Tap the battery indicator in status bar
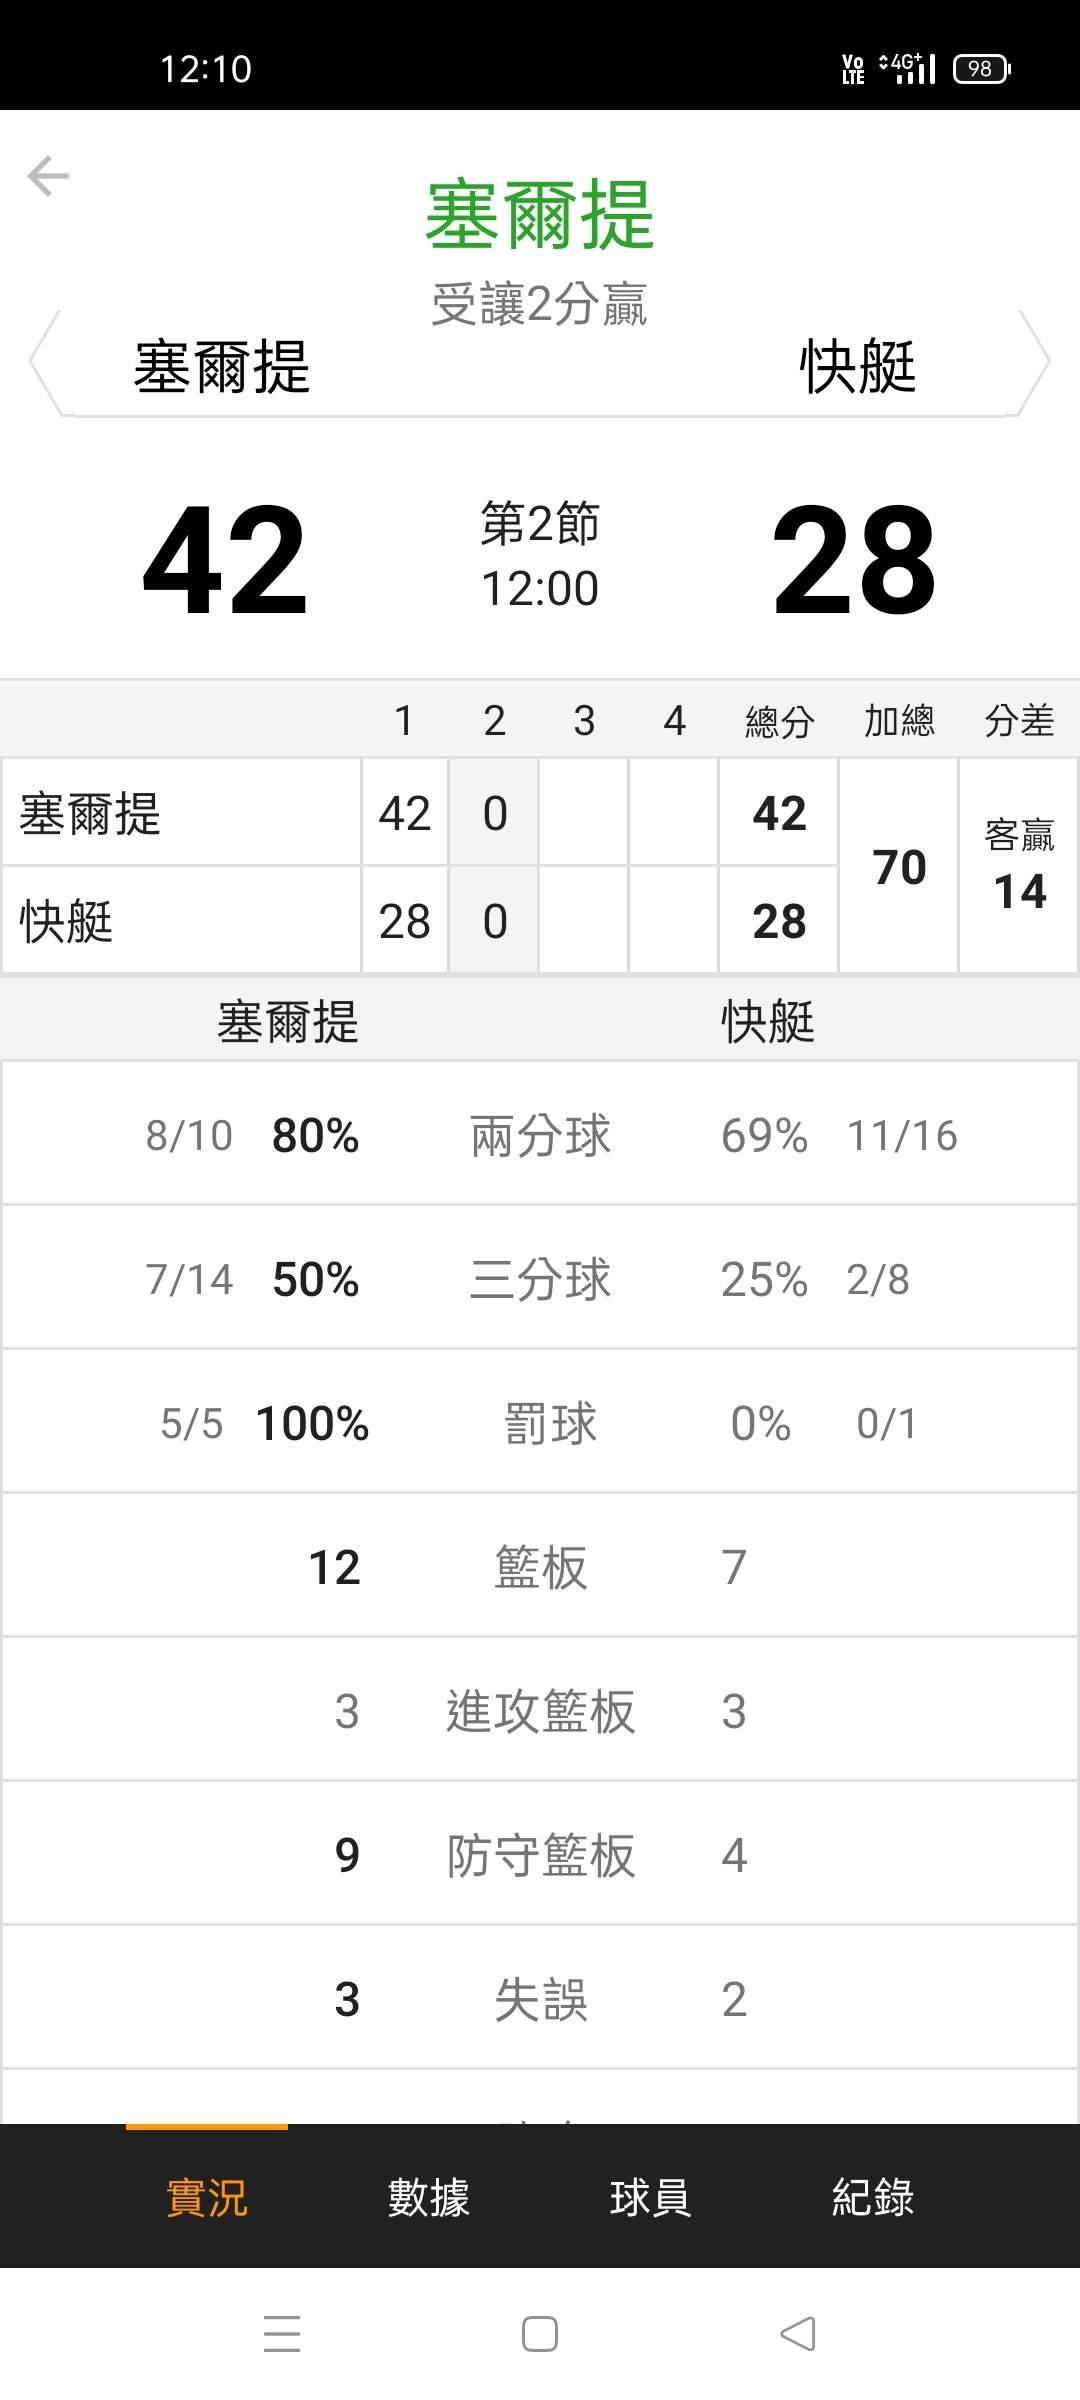Screen dimensions: 1080x2400 pos(981,69)
